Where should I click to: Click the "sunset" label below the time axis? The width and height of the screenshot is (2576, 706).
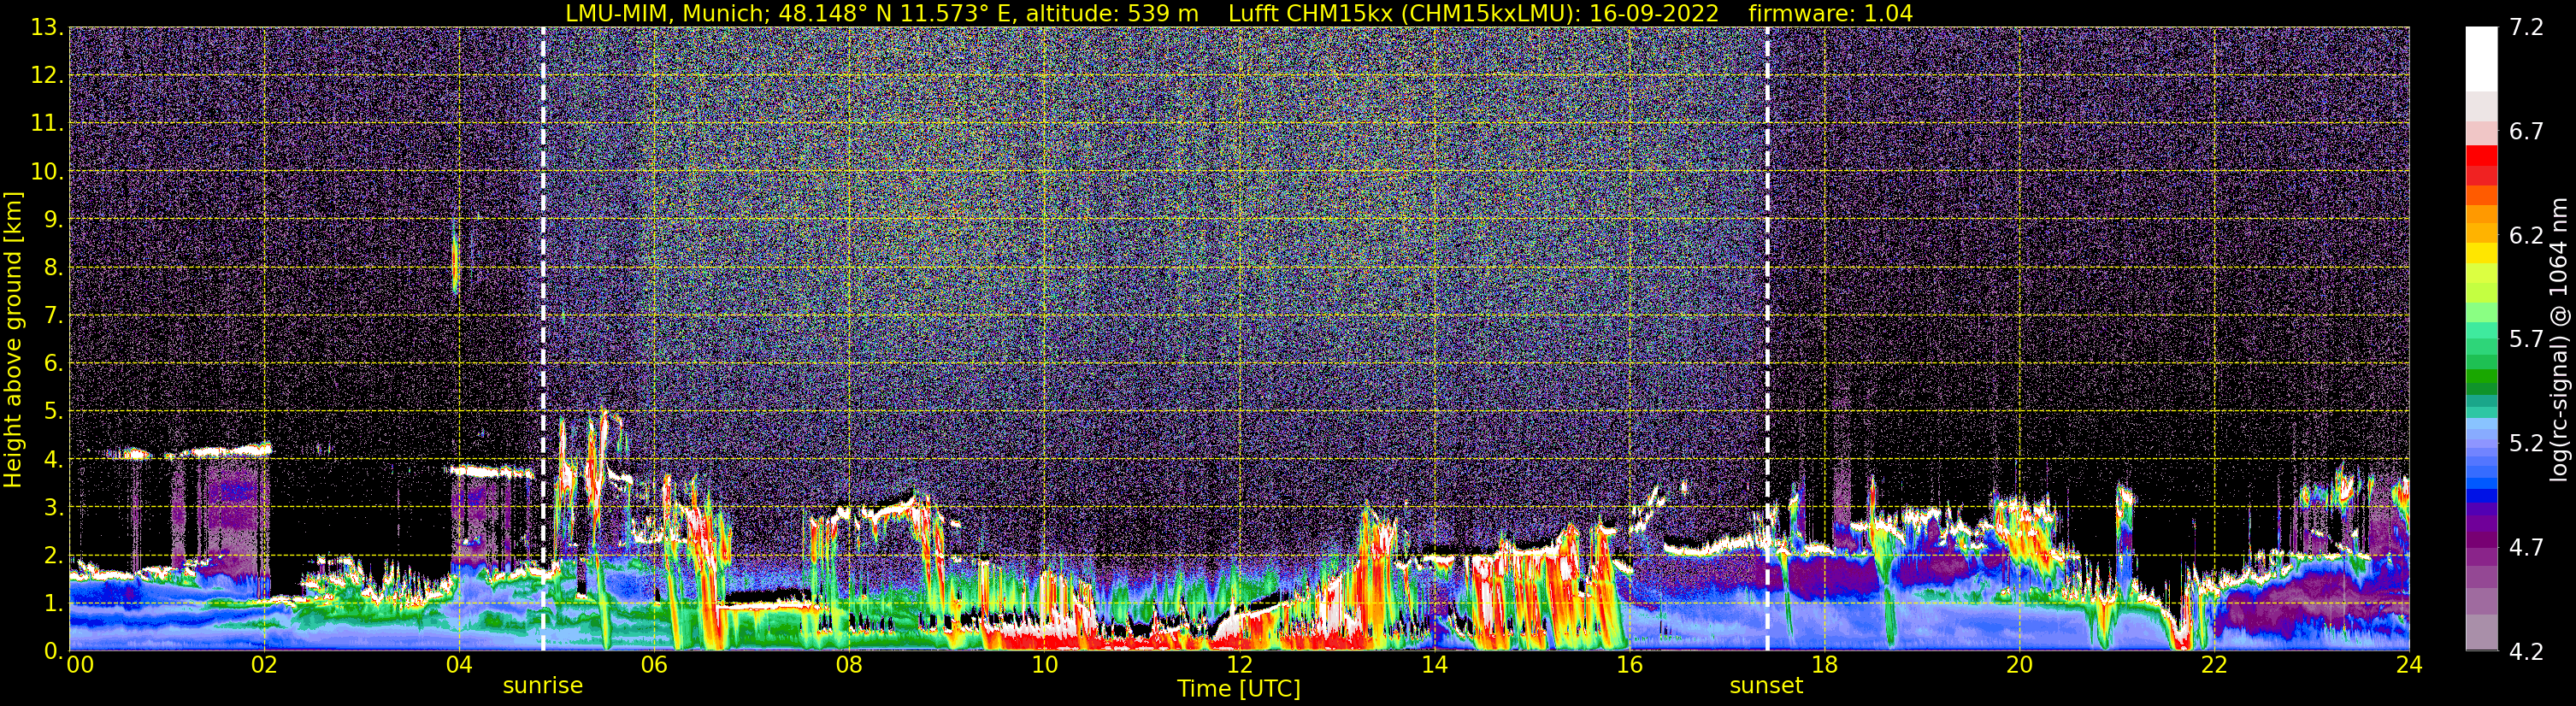[x=1766, y=686]
